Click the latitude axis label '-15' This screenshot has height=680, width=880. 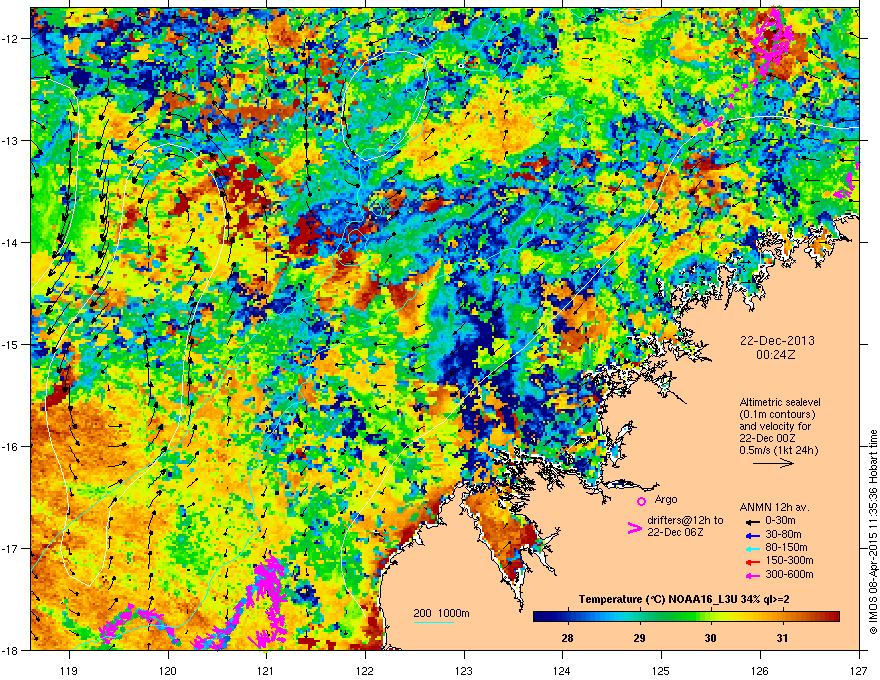[x=11, y=344]
